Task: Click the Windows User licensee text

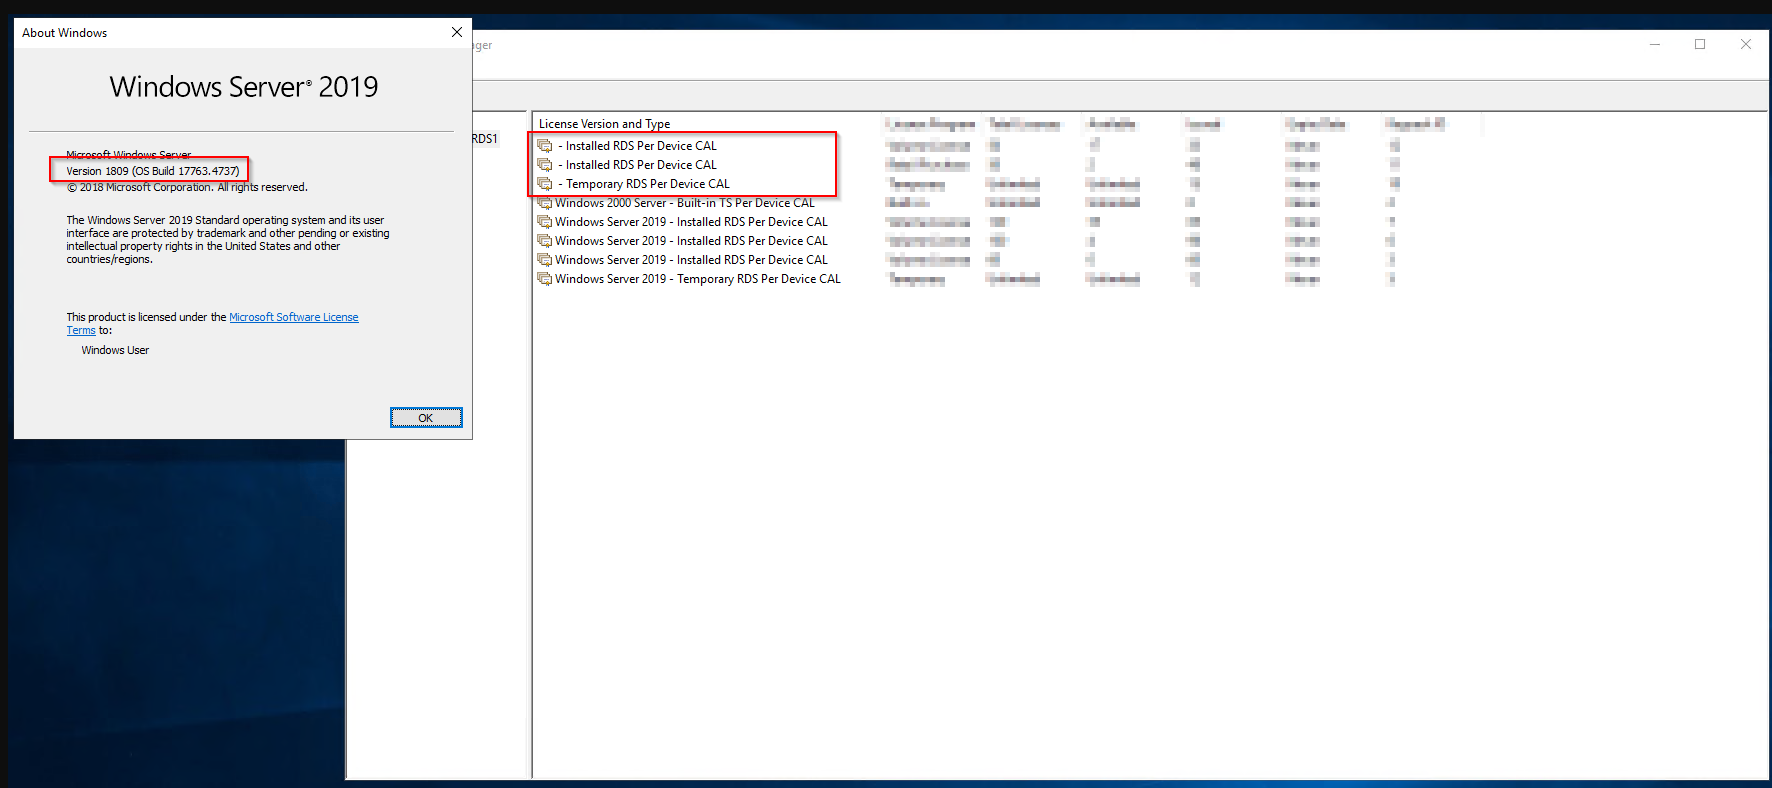Action: (115, 350)
